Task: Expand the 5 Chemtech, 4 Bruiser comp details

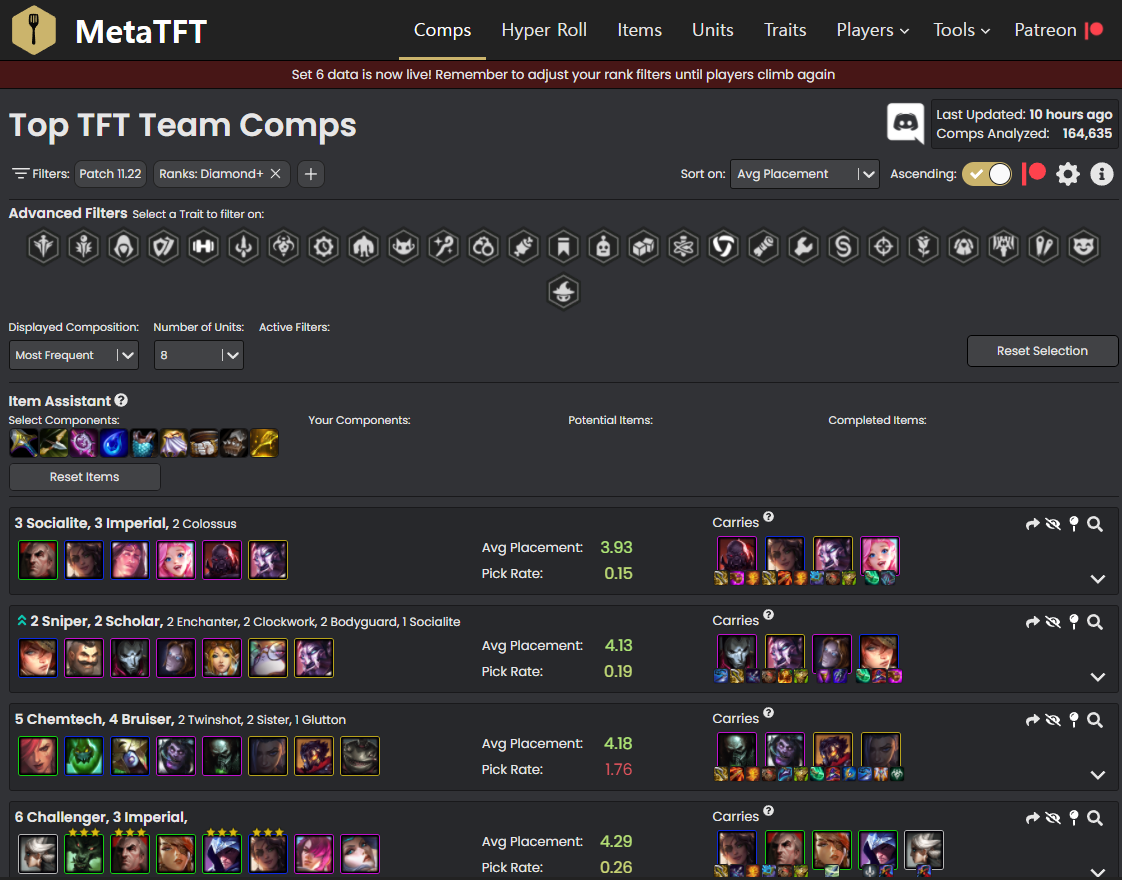Action: click(1098, 775)
